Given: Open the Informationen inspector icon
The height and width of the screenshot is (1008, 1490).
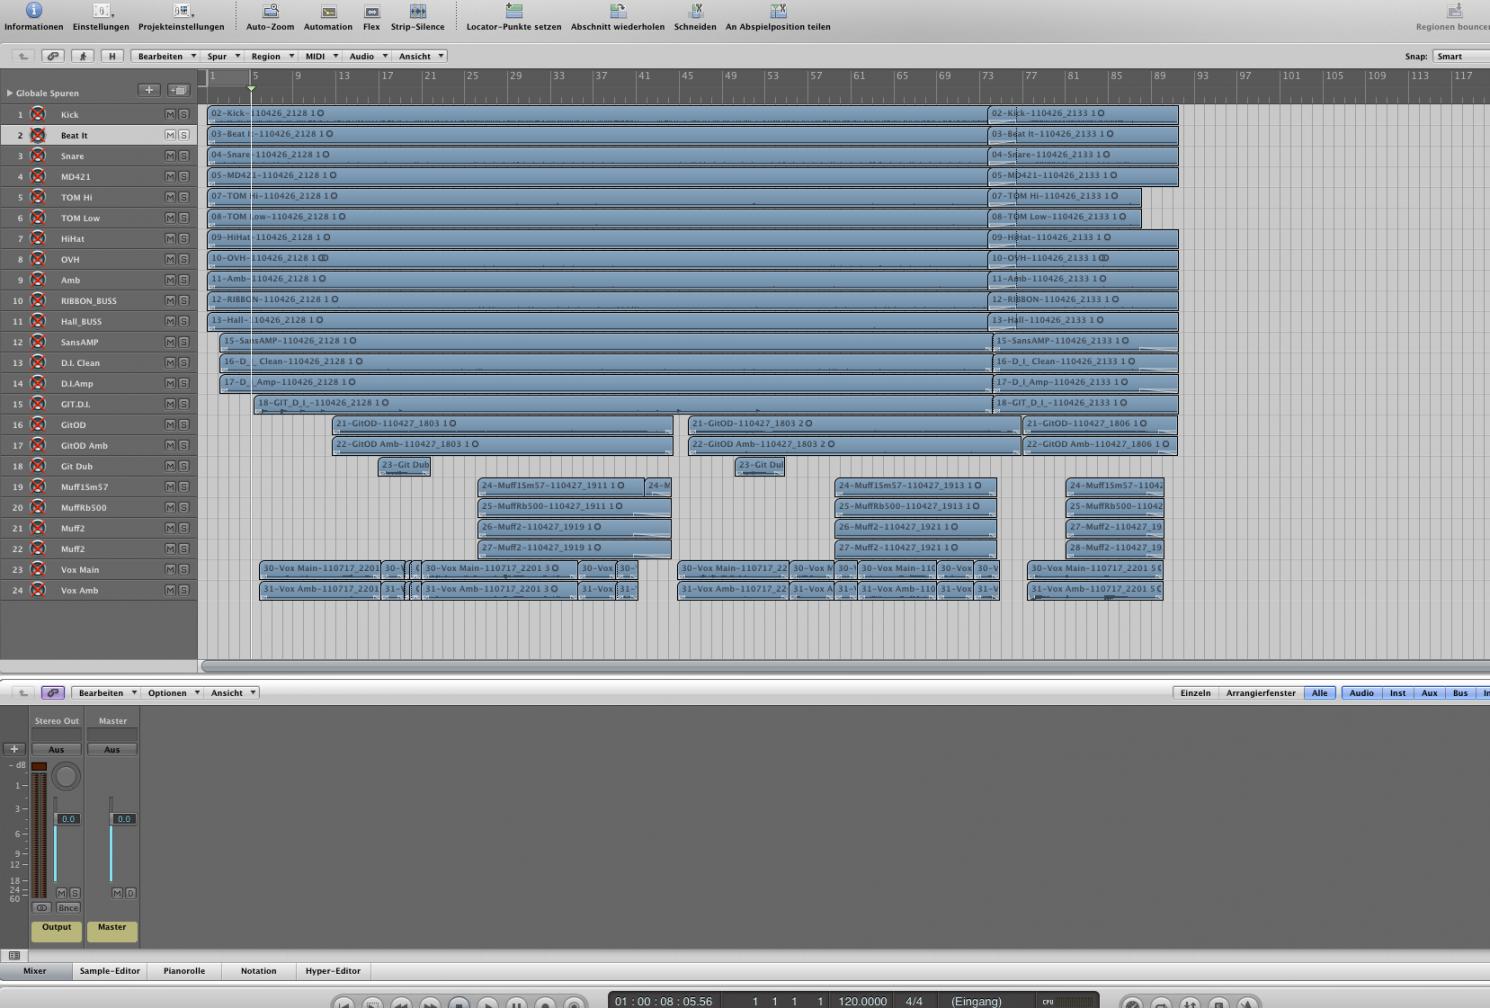Looking at the screenshot, I should [x=33, y=10].
